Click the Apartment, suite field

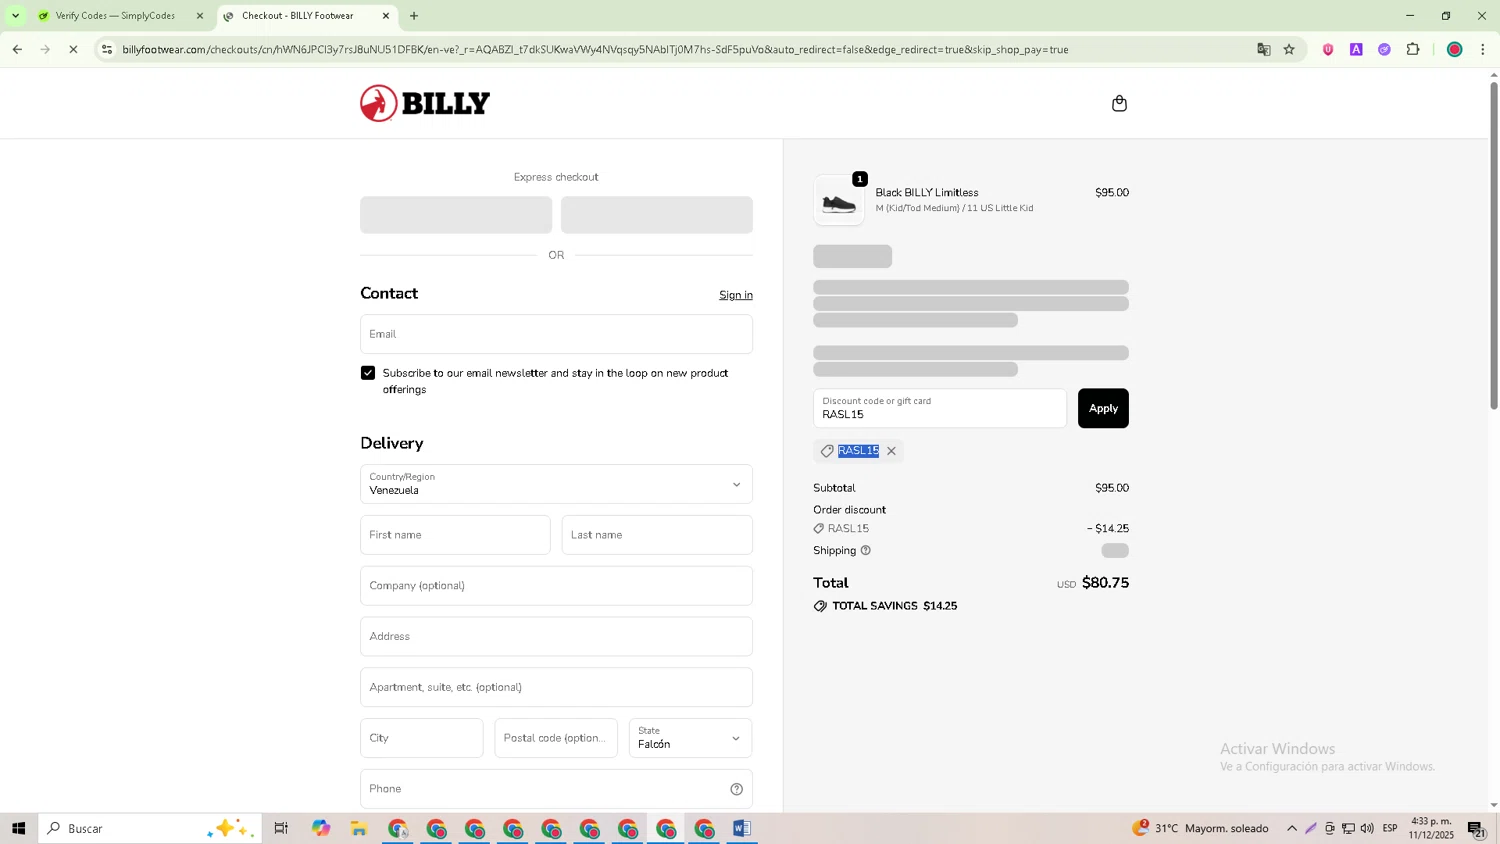click(556, 687)
